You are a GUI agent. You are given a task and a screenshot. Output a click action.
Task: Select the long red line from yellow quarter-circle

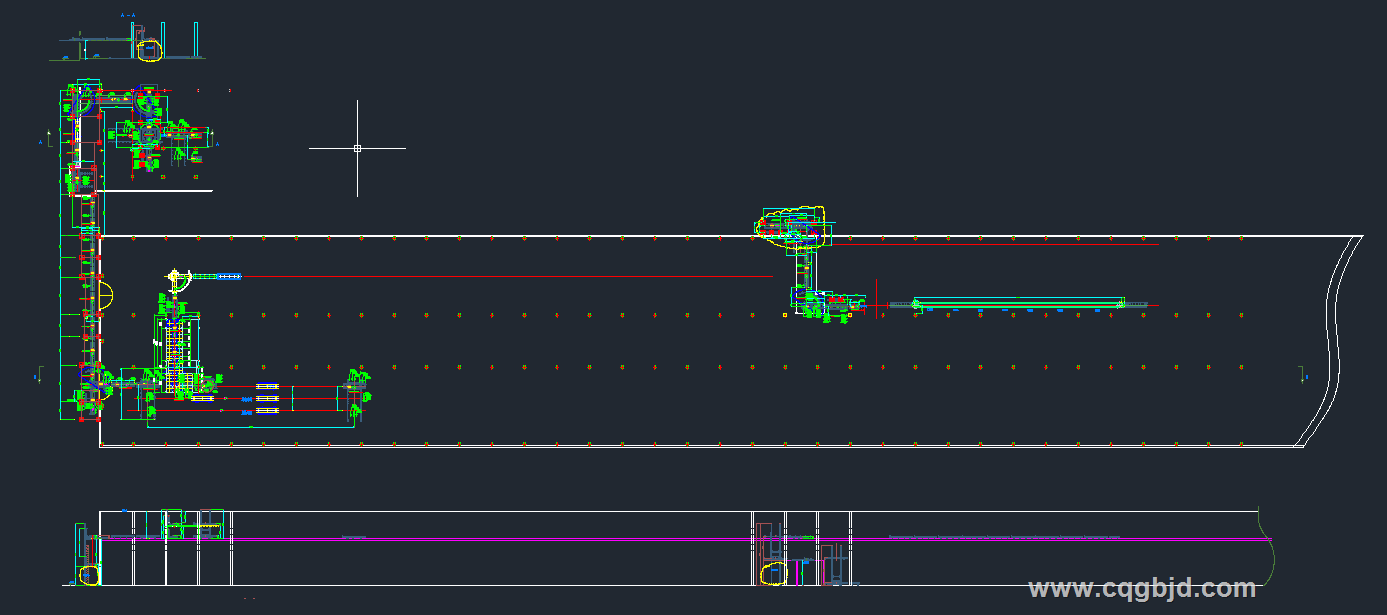coord(500,276)
